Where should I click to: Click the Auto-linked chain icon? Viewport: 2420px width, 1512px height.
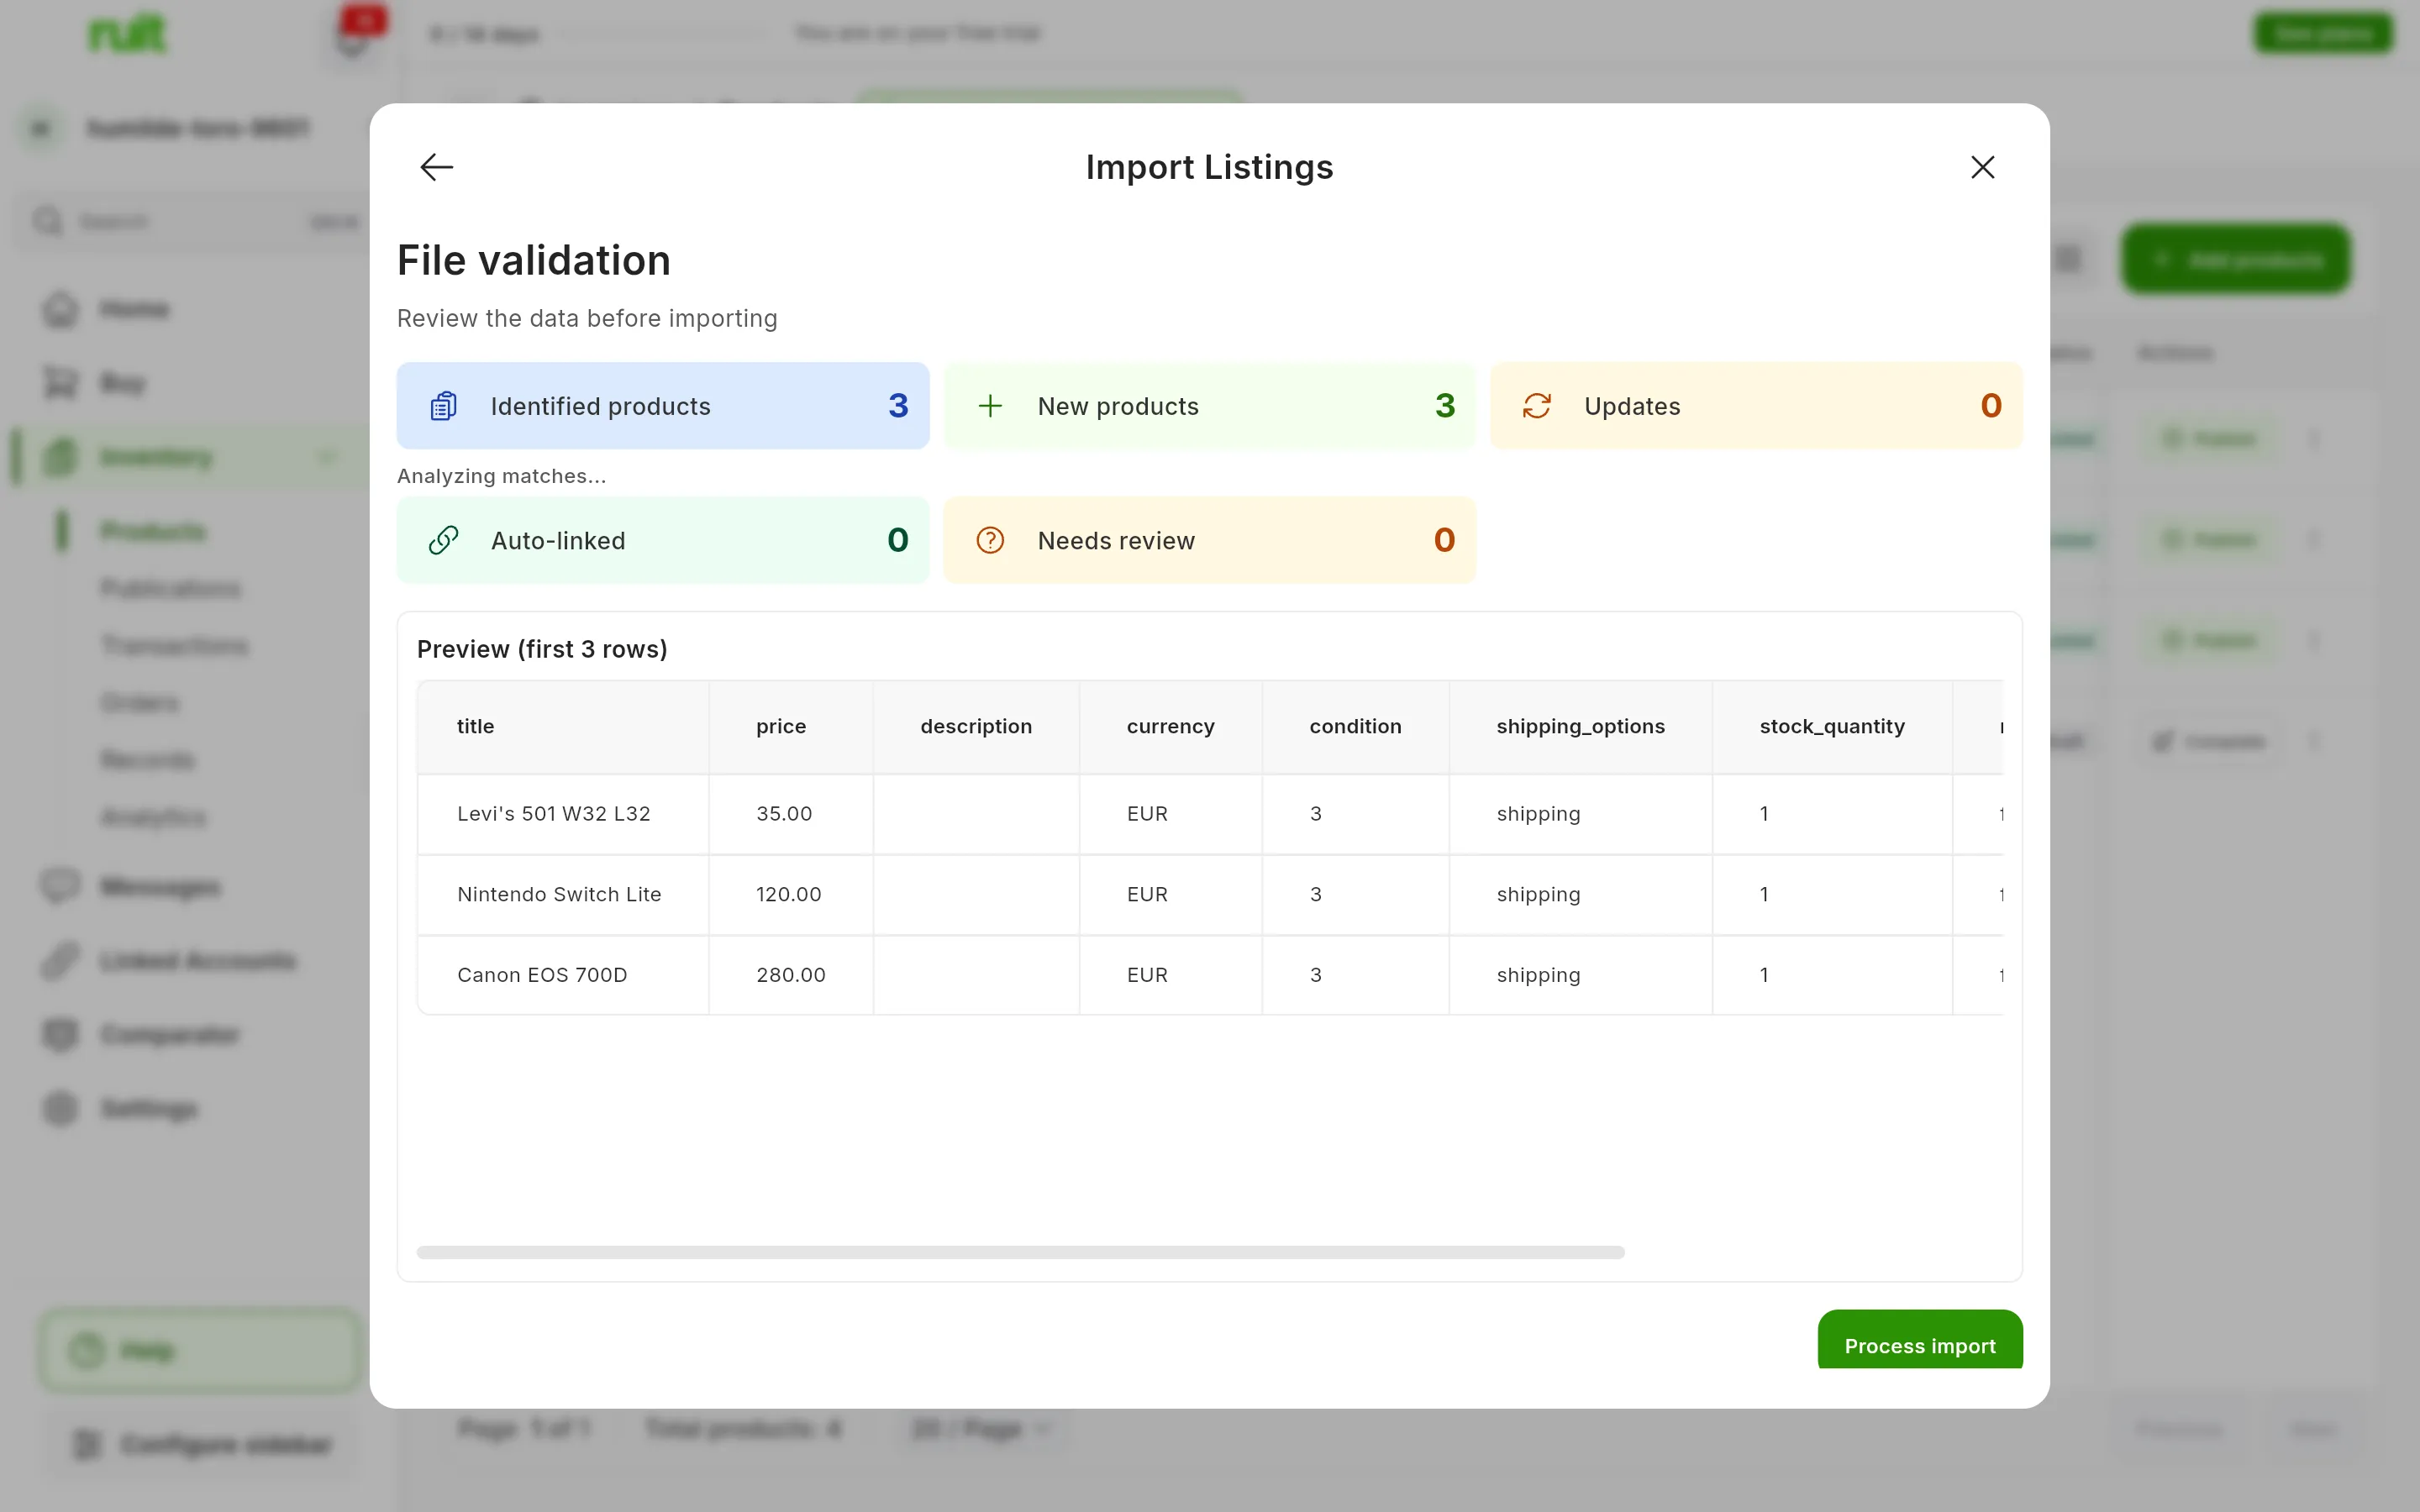pos(444,540)
